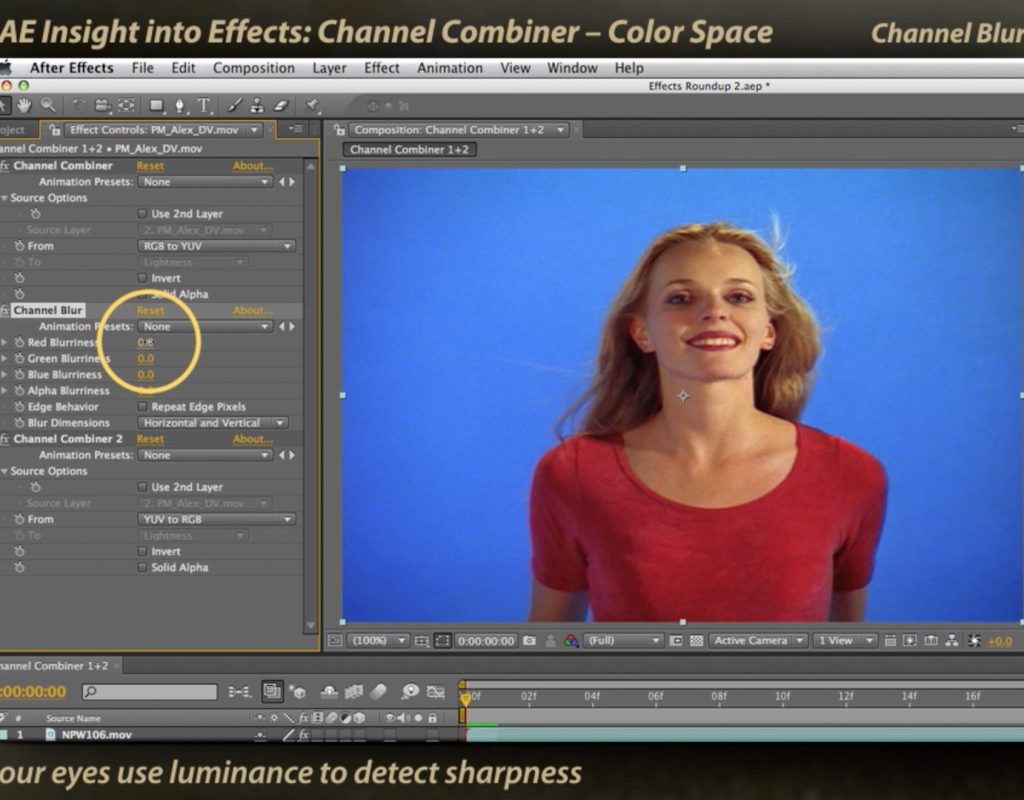Open the (Full) resolution dropdown
This screenshot has height=800, width=1024.
point(623,641)
